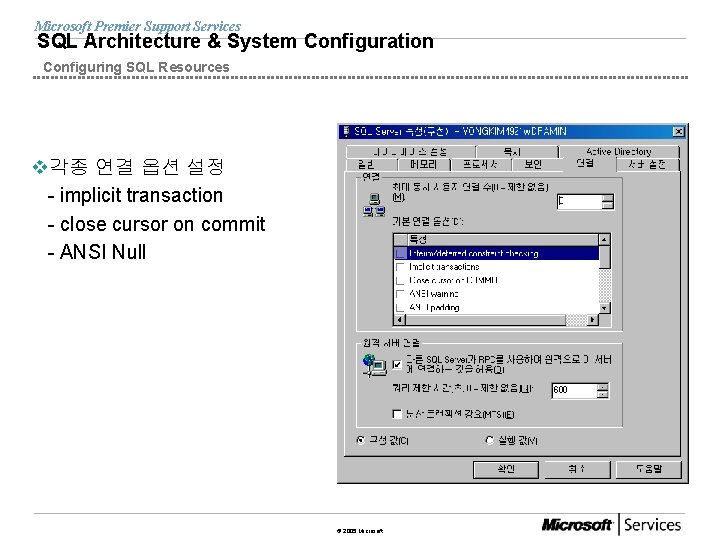The height and width of the screenshot is (540, 720).
Task: Select the Interim/deferred constraint checking row text
Action: (x=473, y=253)
